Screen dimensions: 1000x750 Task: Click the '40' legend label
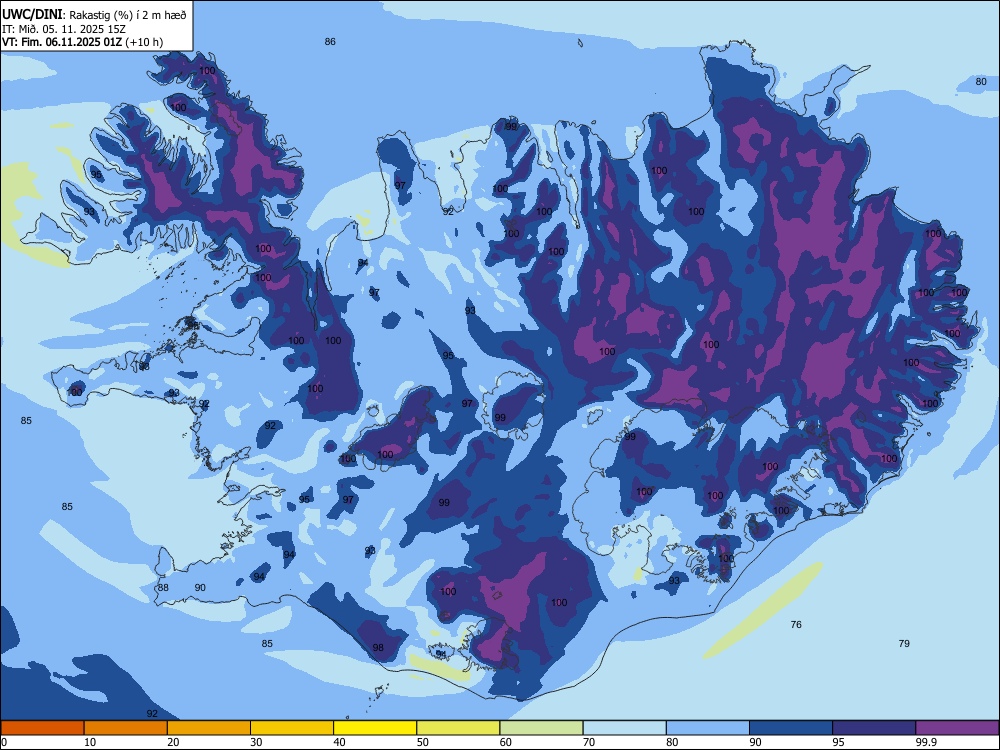[x=339, y=742]
